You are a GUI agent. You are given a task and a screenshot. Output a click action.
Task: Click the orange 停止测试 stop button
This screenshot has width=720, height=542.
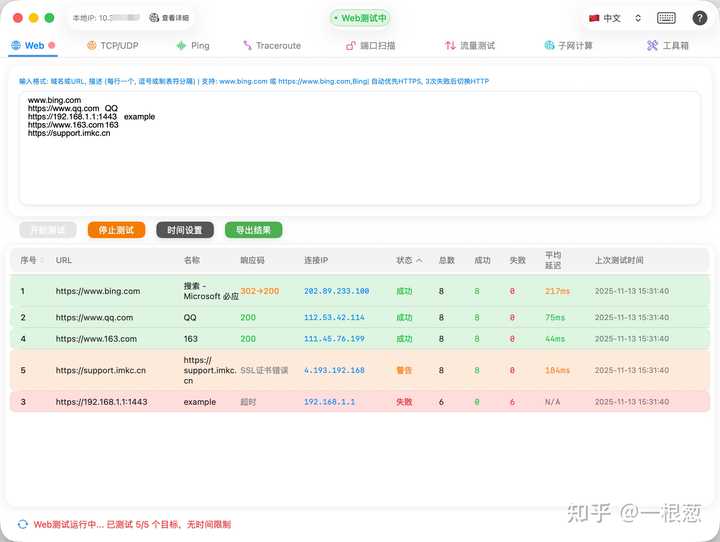tap(116, 230)
